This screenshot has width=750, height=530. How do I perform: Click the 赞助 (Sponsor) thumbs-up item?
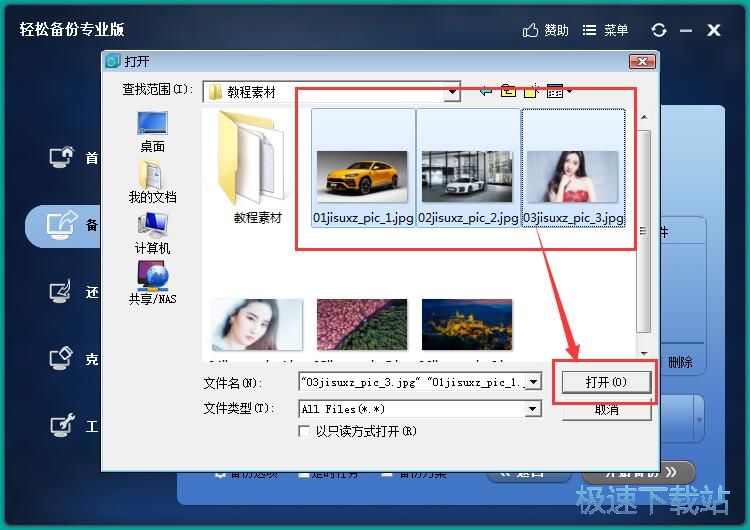(546, 30)
